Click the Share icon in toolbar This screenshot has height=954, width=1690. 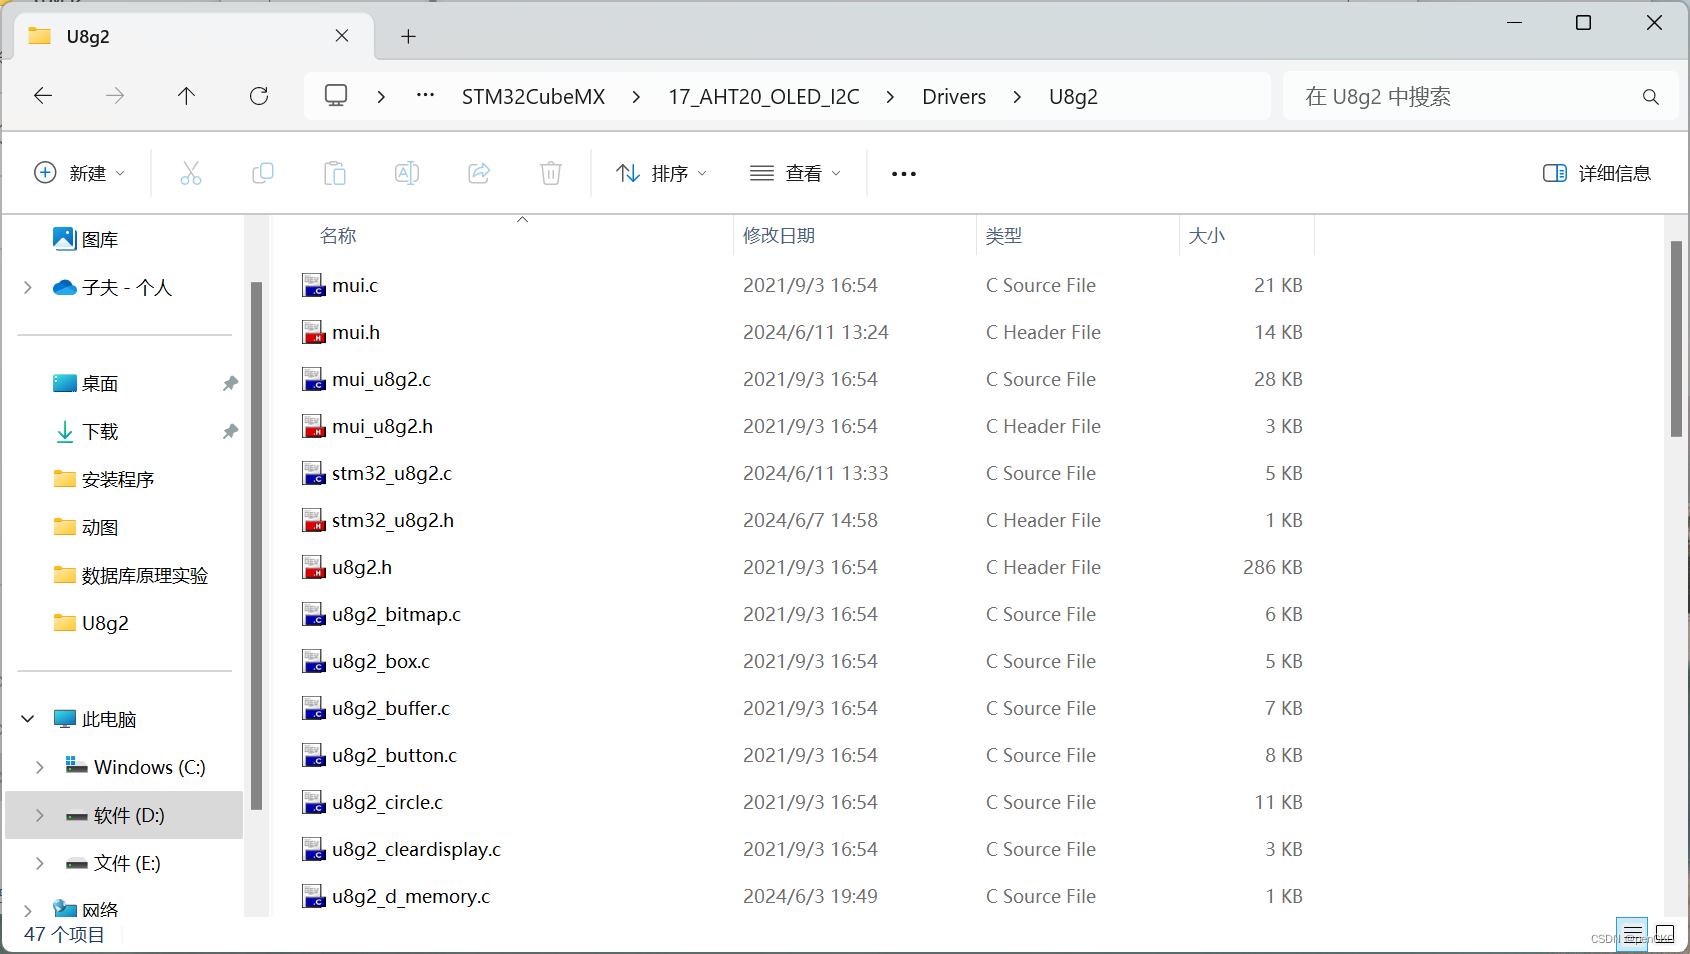tap(479, 173)
